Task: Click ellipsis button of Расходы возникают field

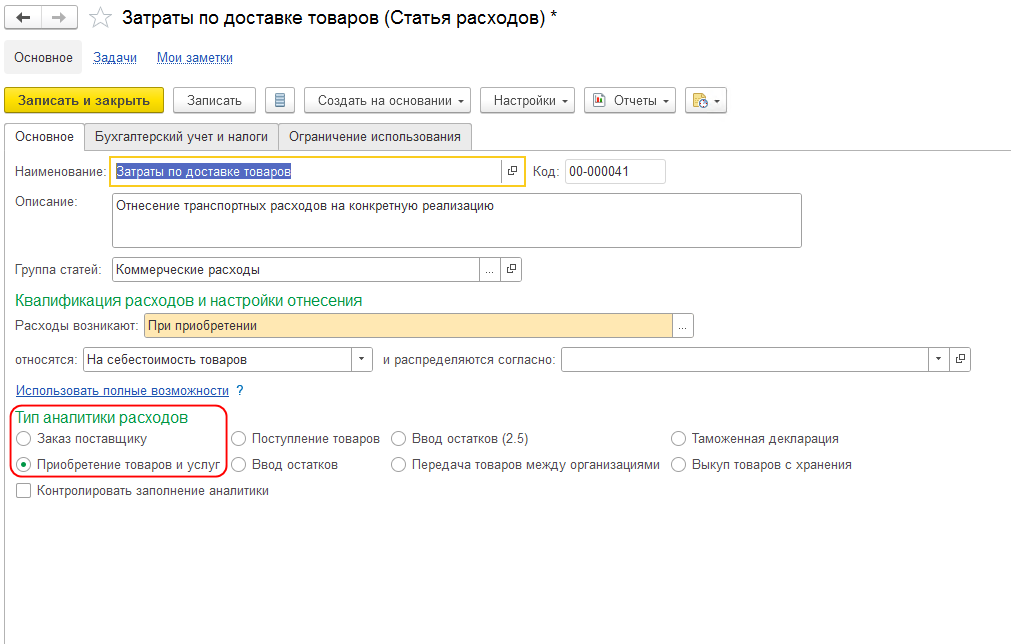Action: click(683, 326)
